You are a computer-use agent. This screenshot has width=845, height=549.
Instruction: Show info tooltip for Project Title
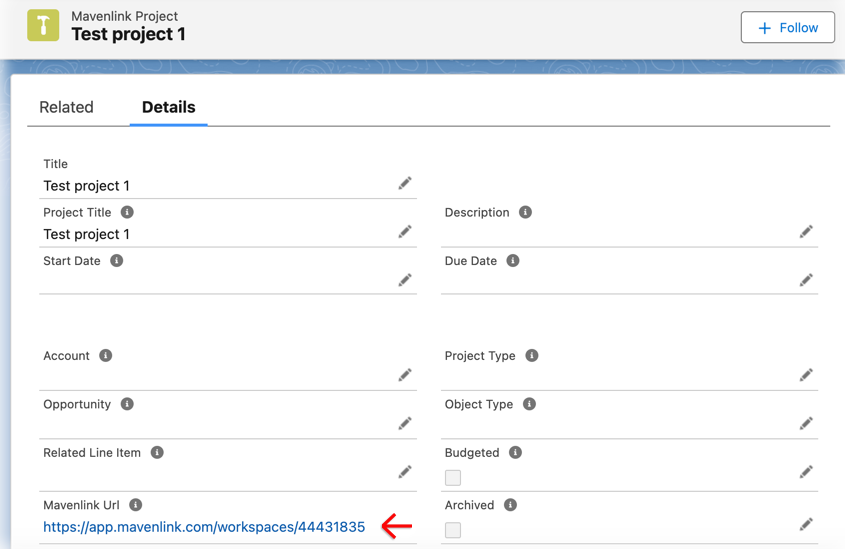pyautogui.click(x=127, y=212)
